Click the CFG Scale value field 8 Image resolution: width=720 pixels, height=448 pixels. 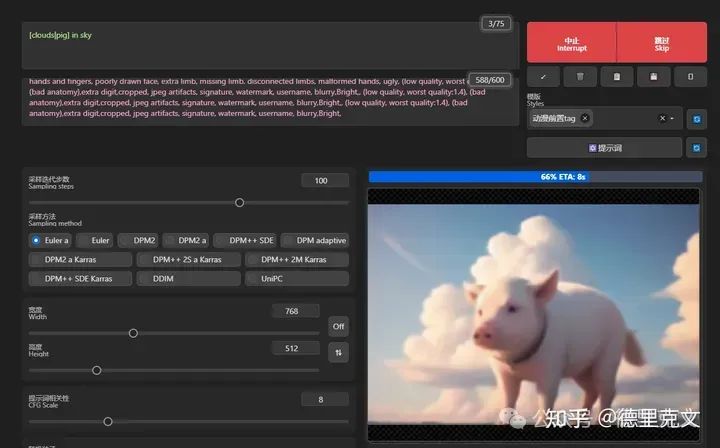coord(325,399)
